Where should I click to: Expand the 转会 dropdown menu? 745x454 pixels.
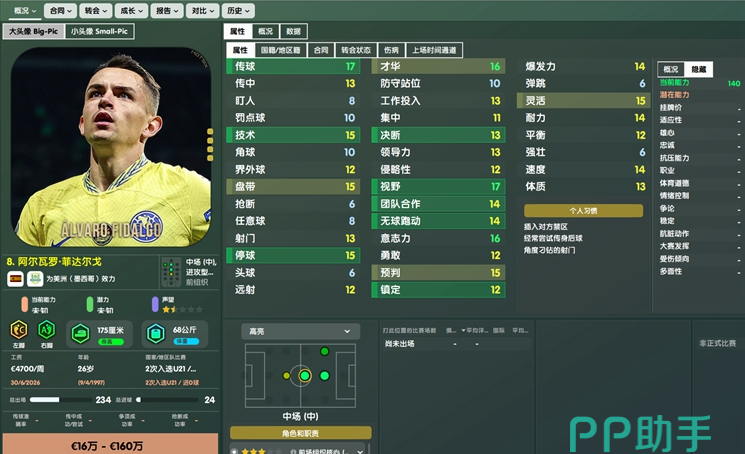click(x=96, y=10)
